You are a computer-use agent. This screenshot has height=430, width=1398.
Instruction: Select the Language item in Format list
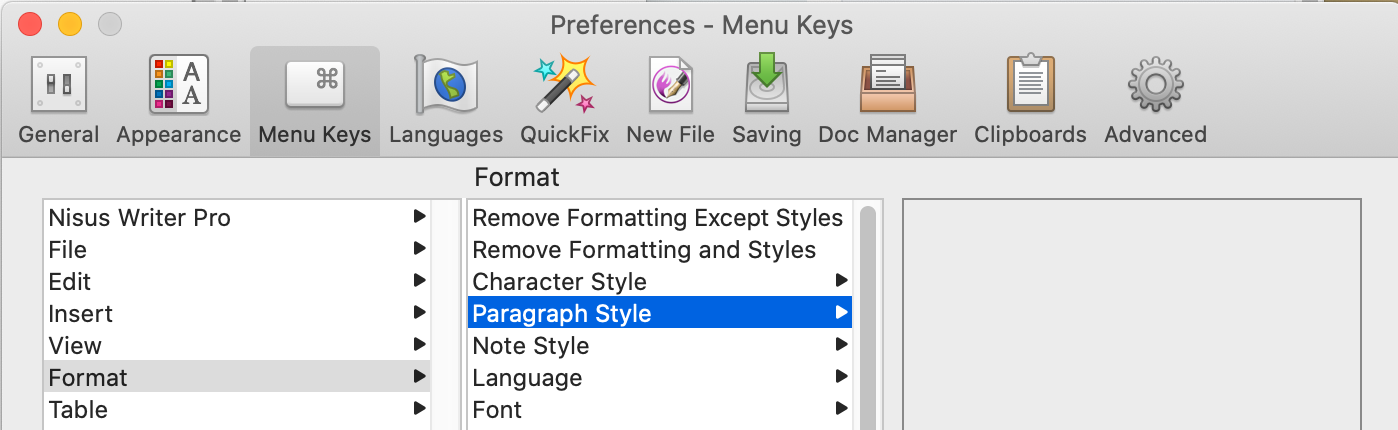(x=527, y=378)
